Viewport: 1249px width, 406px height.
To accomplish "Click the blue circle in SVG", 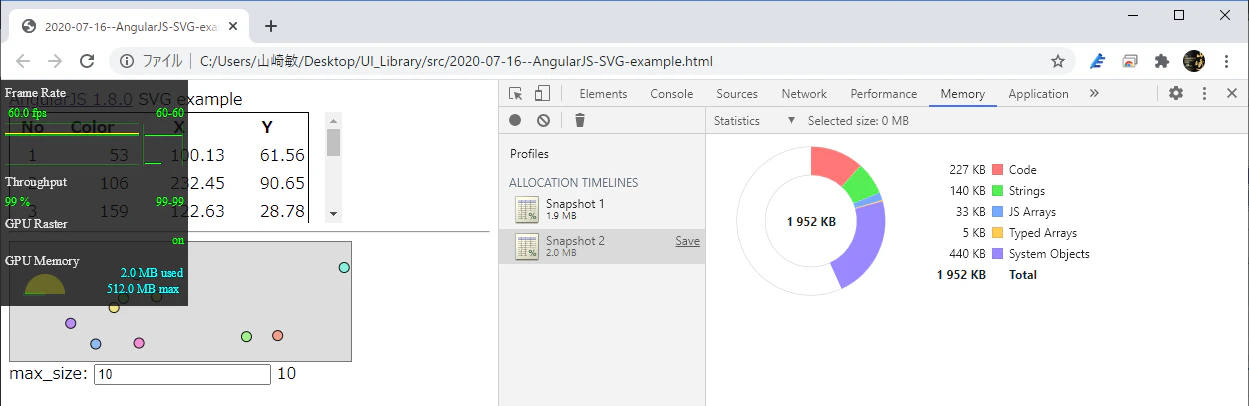I will point(96,344).
